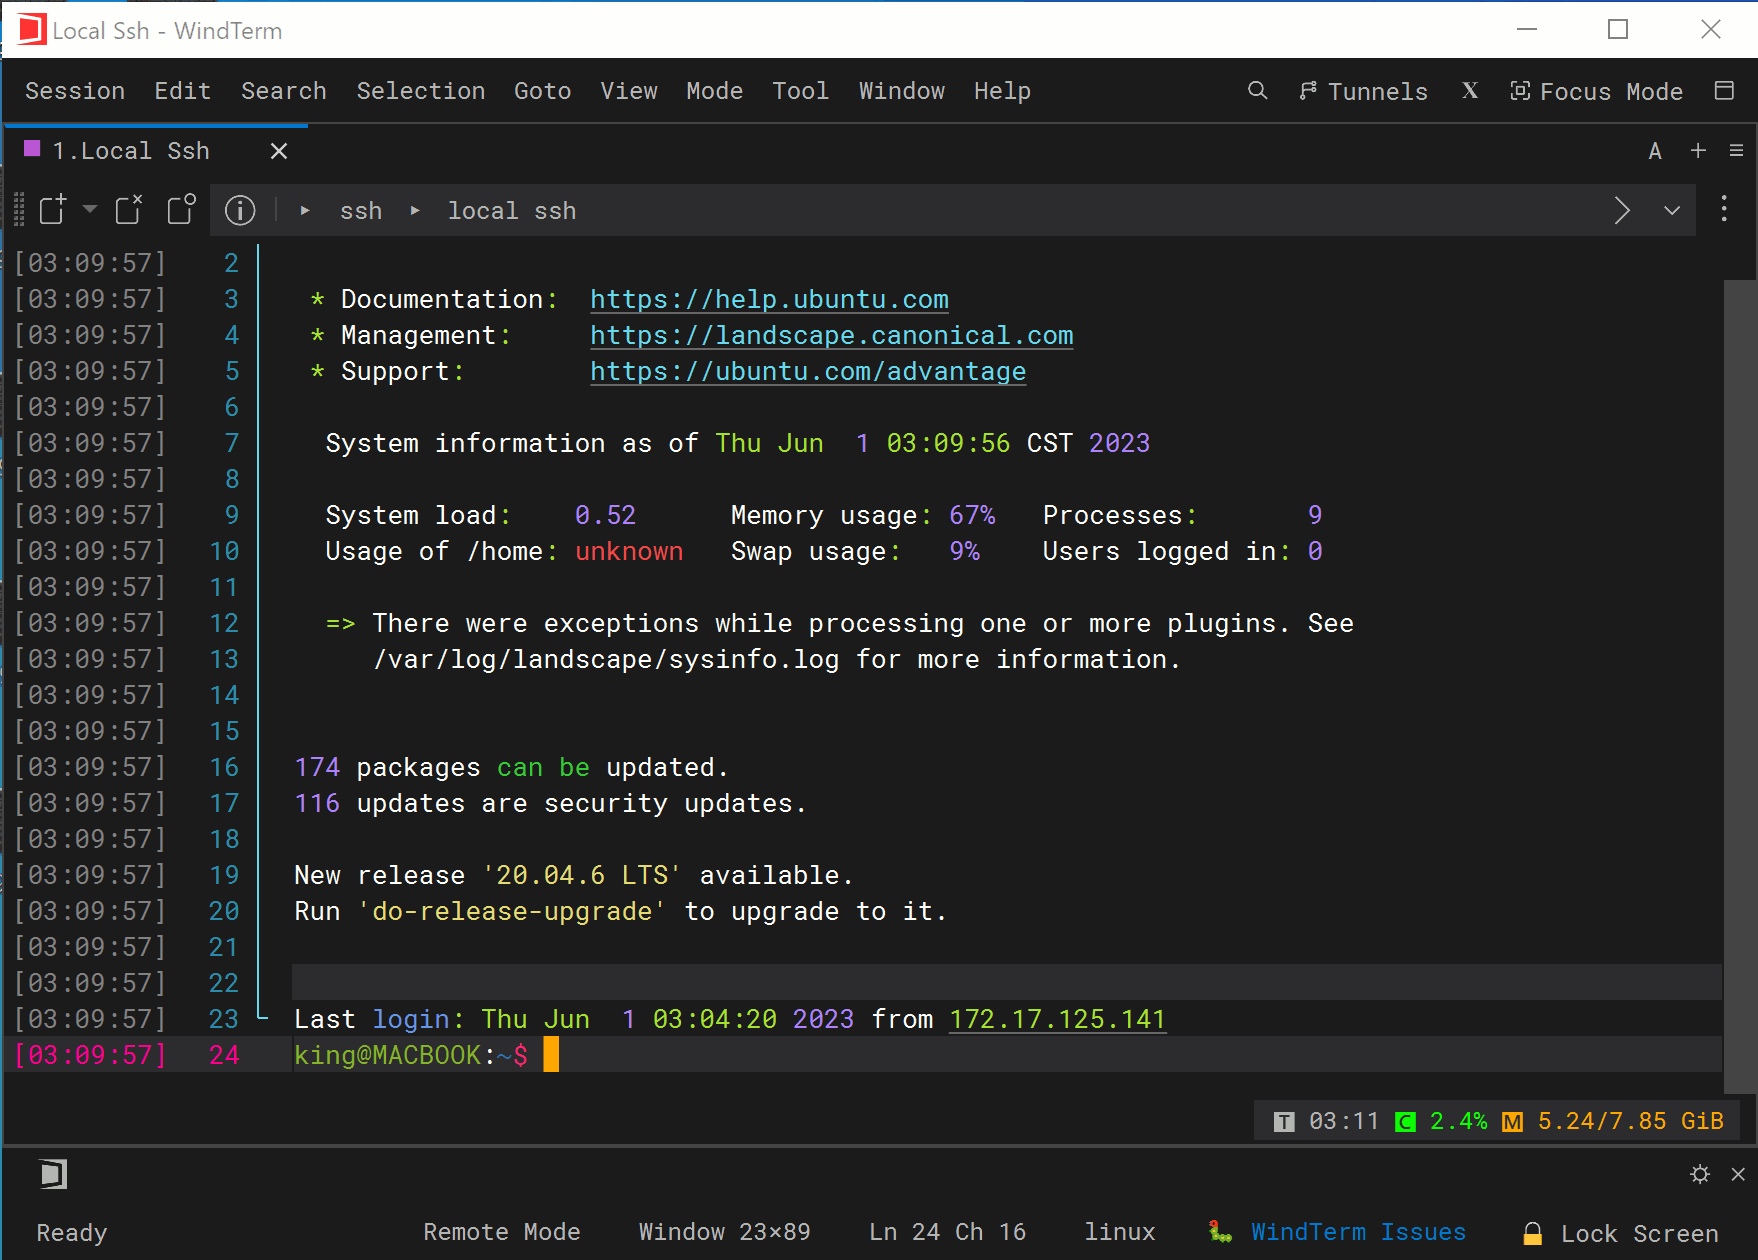Screen dimensions: 1758x1260
Task: Click the padlock icon in the status bar
Action: pyautogui.click(x=1532, y=1233)
